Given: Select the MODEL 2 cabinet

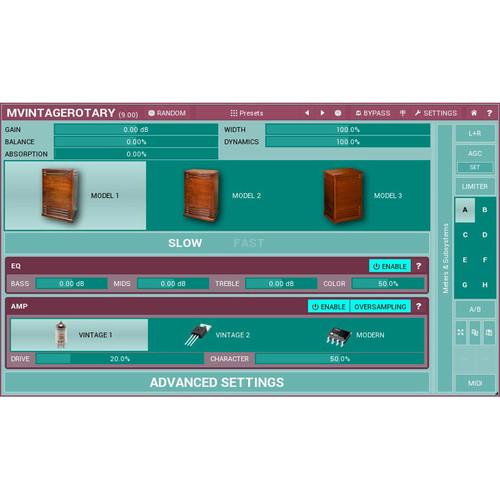Looking at the screenshot, I should (217, 196).
